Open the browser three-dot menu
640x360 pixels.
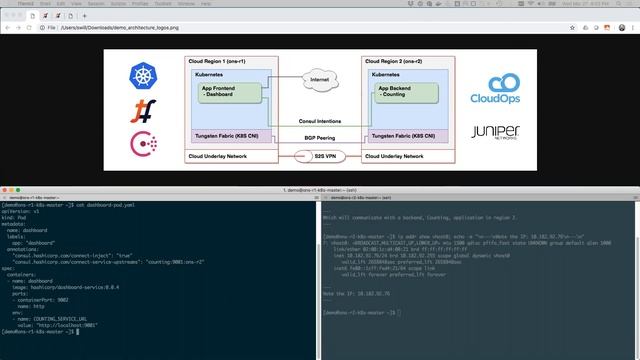coord(633,28)
